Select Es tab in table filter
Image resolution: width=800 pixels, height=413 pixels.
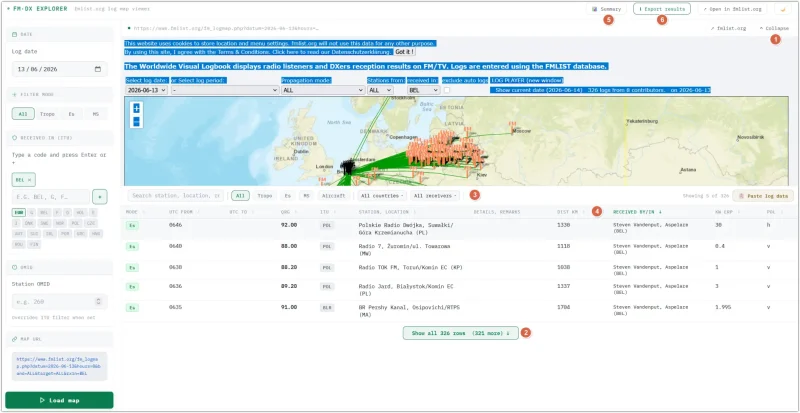point(288,196)
